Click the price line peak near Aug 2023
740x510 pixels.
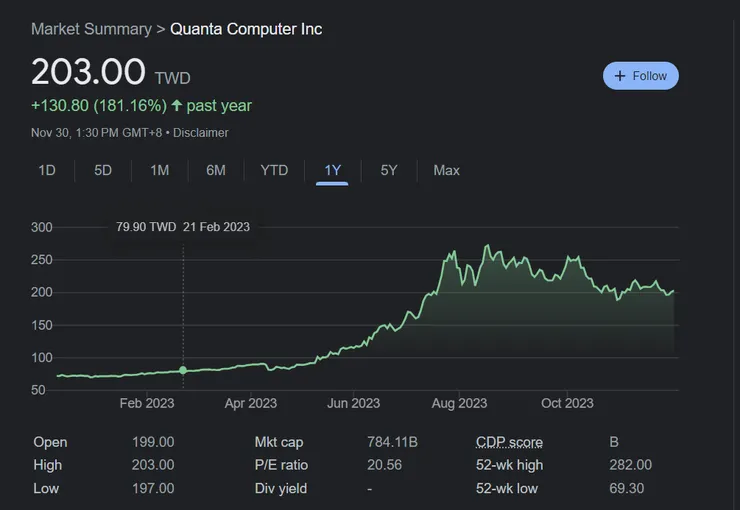click(x=486, y=246)
